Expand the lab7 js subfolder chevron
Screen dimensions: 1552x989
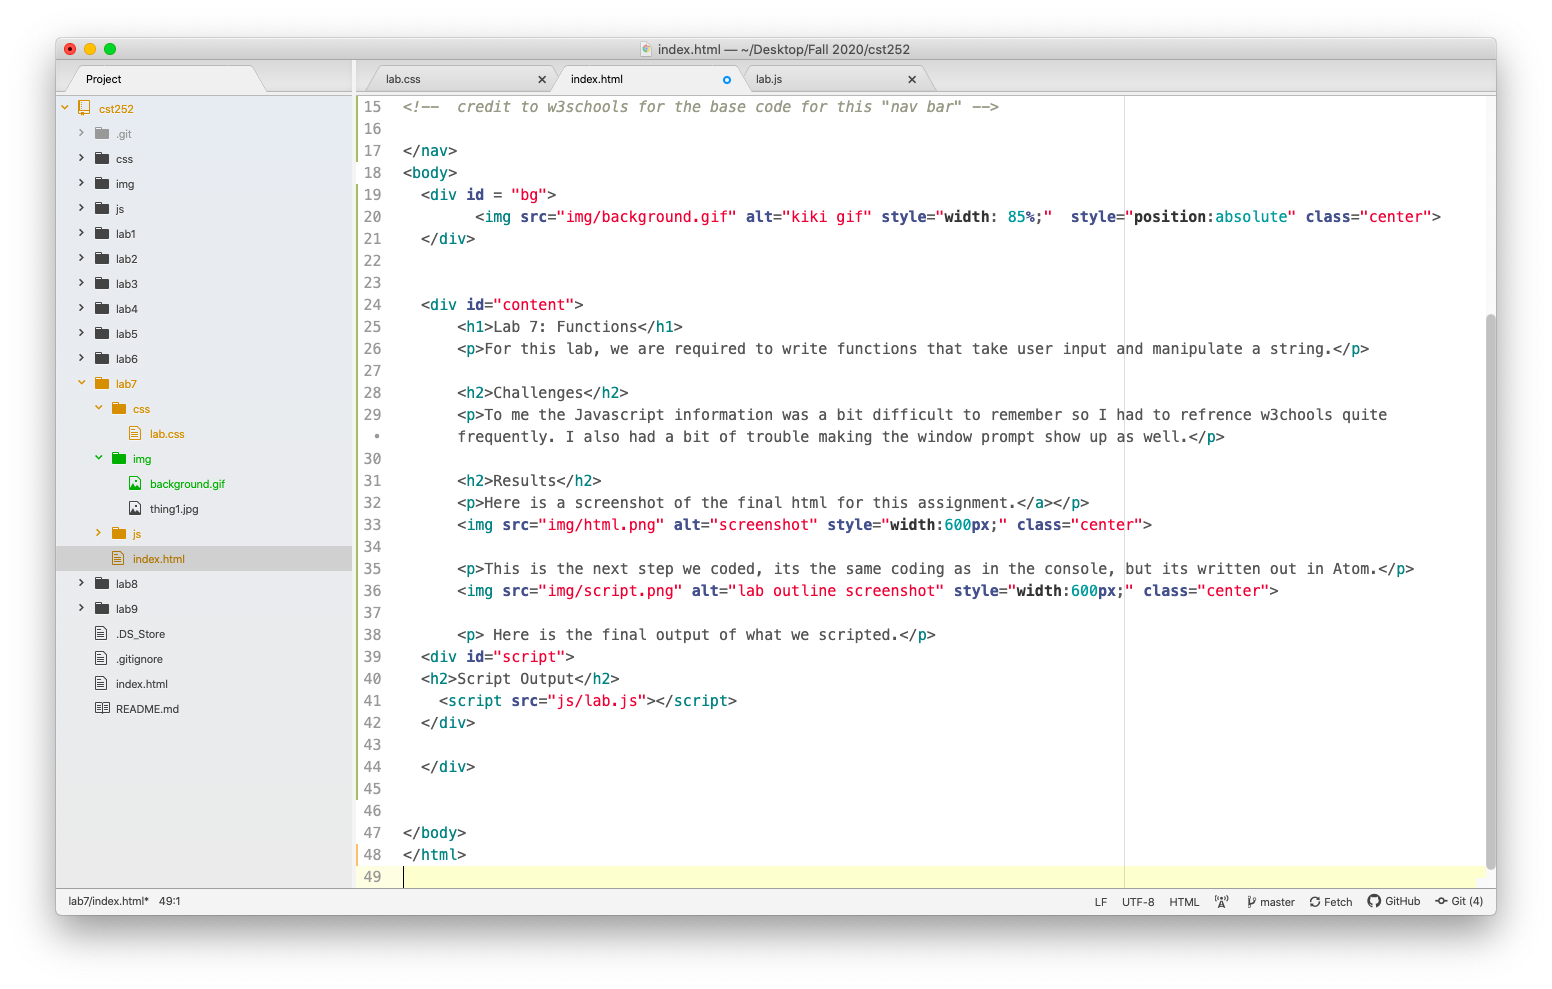pos(99,533)
